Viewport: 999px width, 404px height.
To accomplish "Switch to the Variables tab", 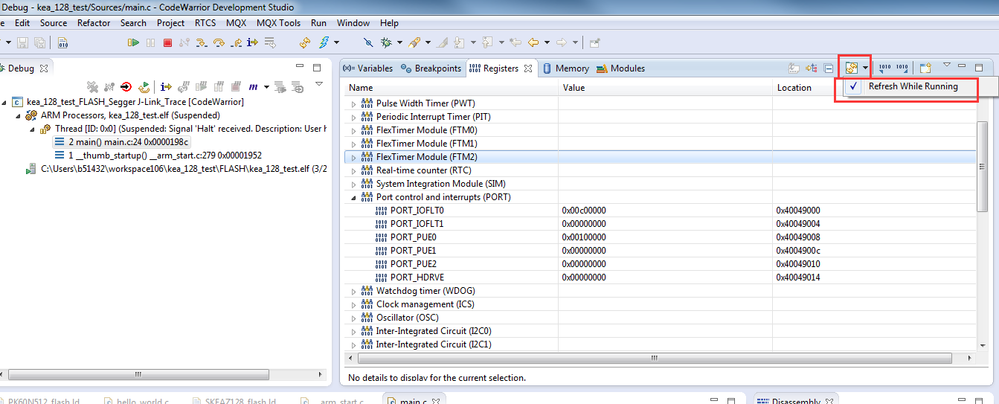I will (368, 68).
